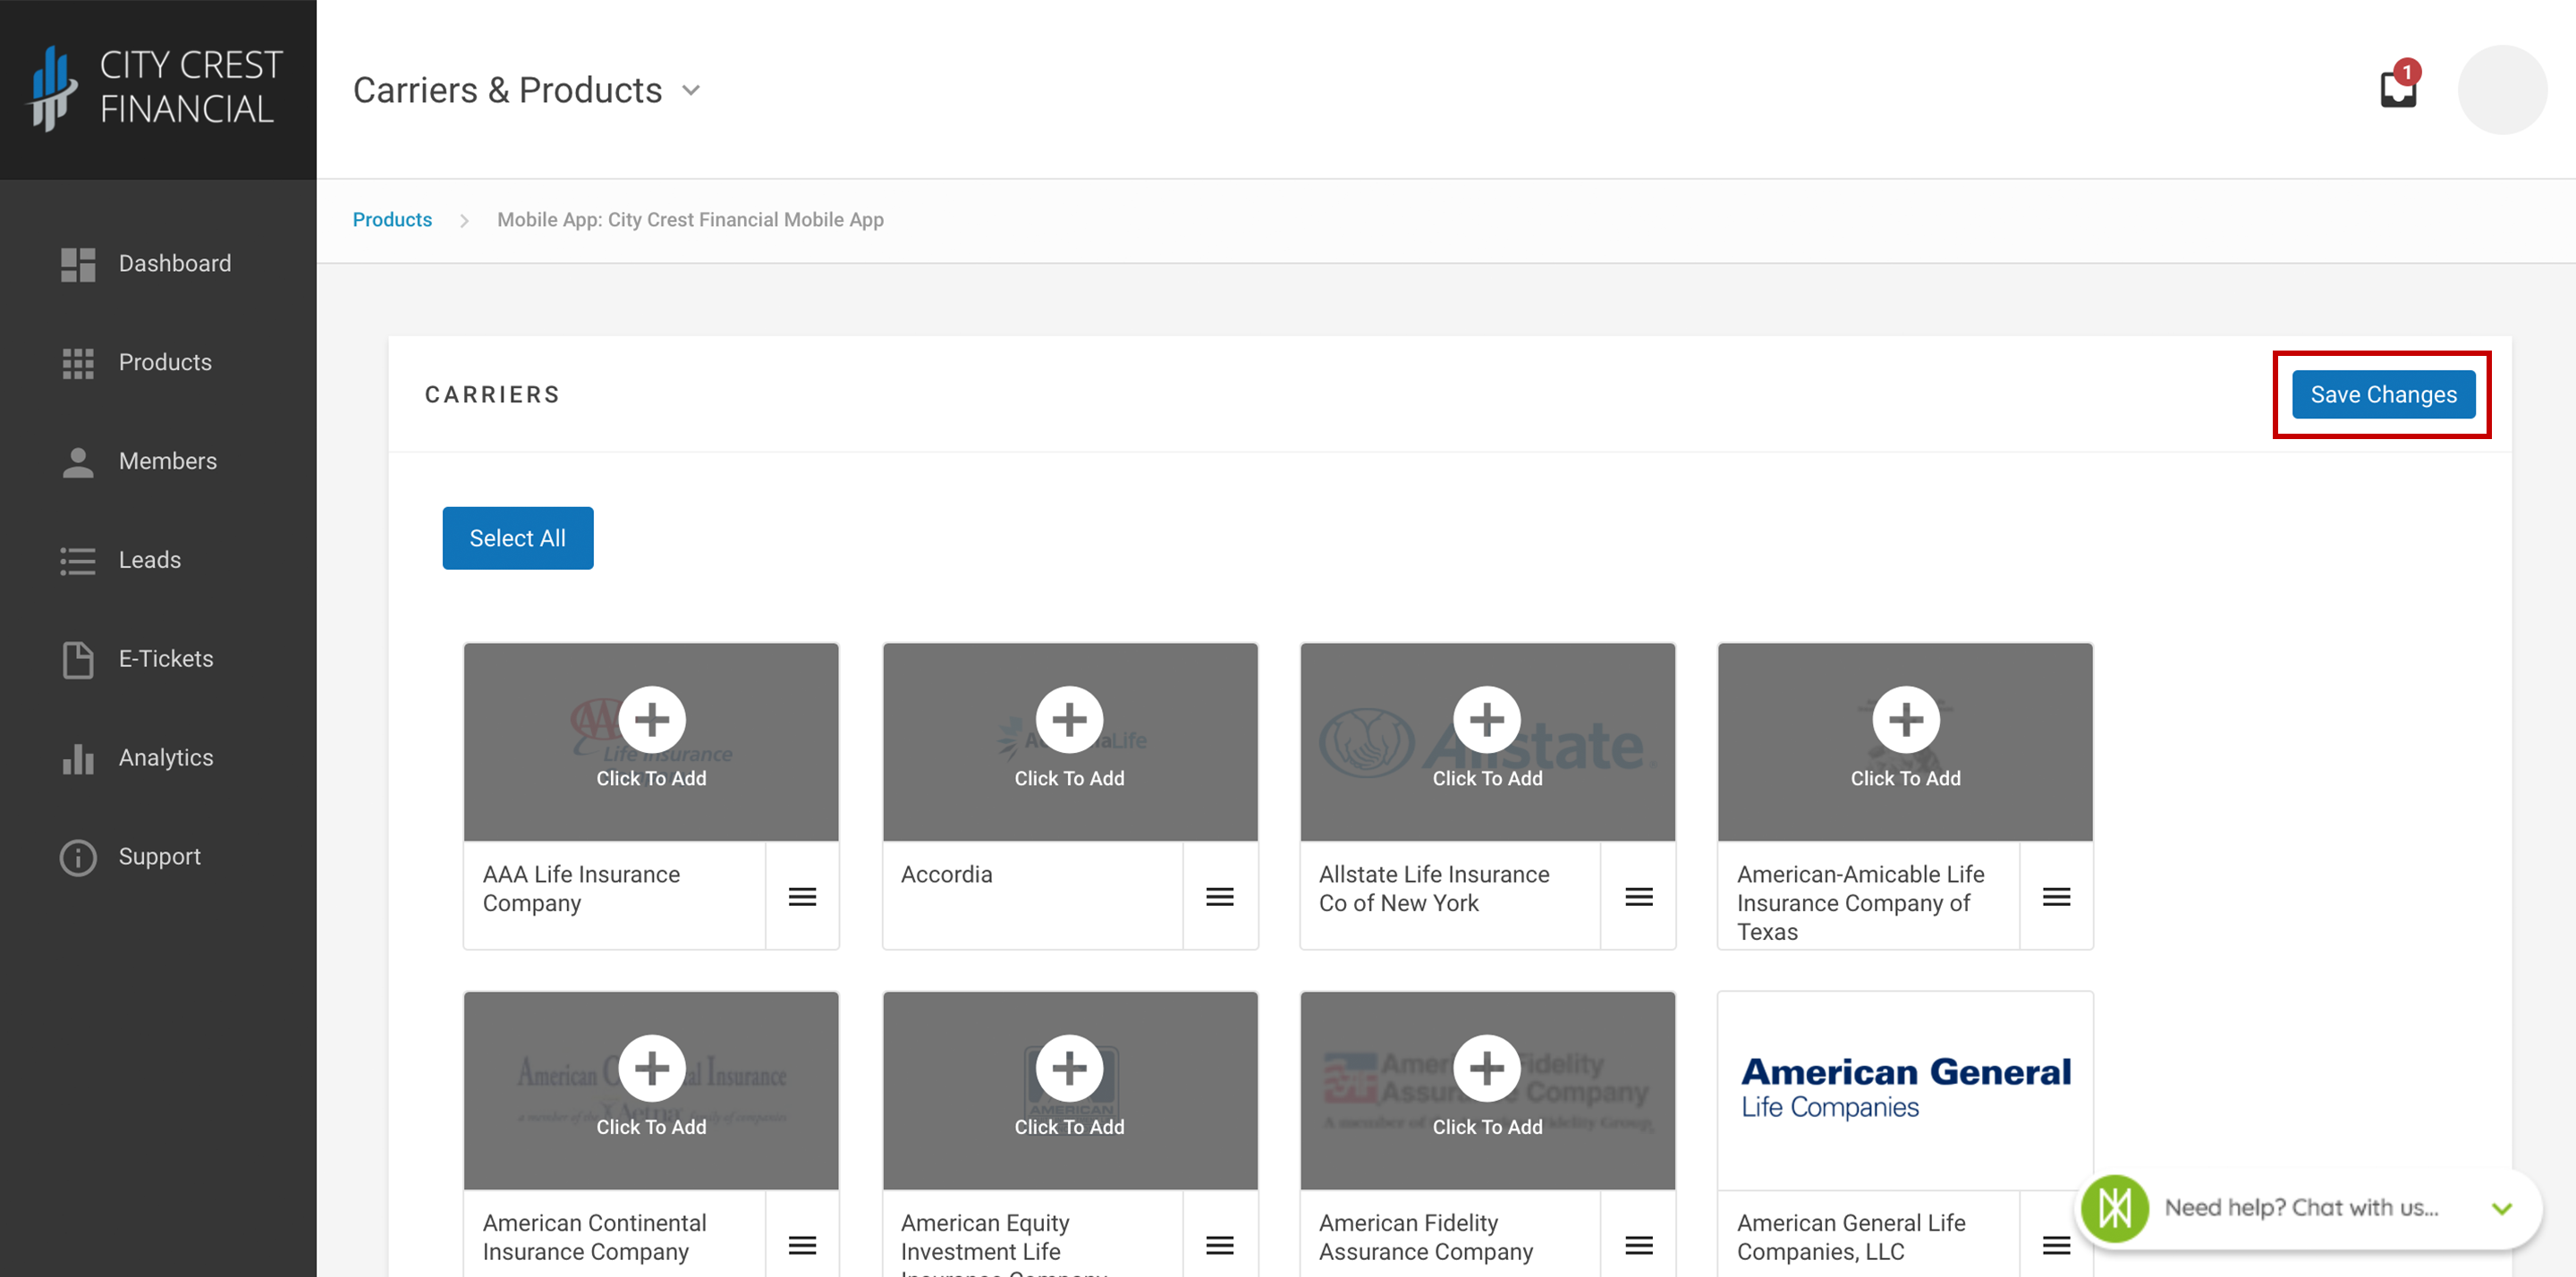
Task: Open hamburger menu for American Fidelity Assurance
Action: [x=1639, y=1245]
